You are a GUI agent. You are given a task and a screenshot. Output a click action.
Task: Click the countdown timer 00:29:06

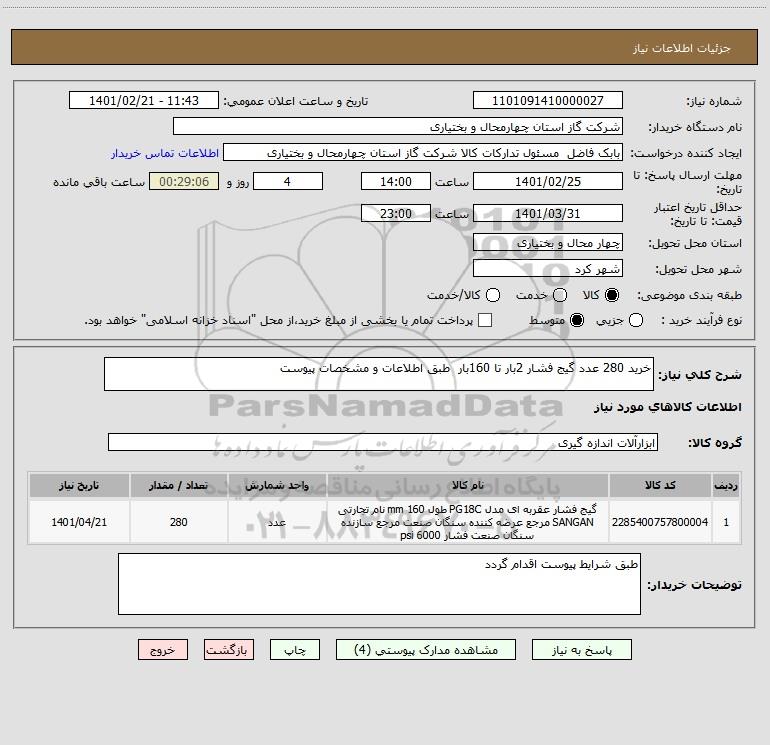(184, 181)
